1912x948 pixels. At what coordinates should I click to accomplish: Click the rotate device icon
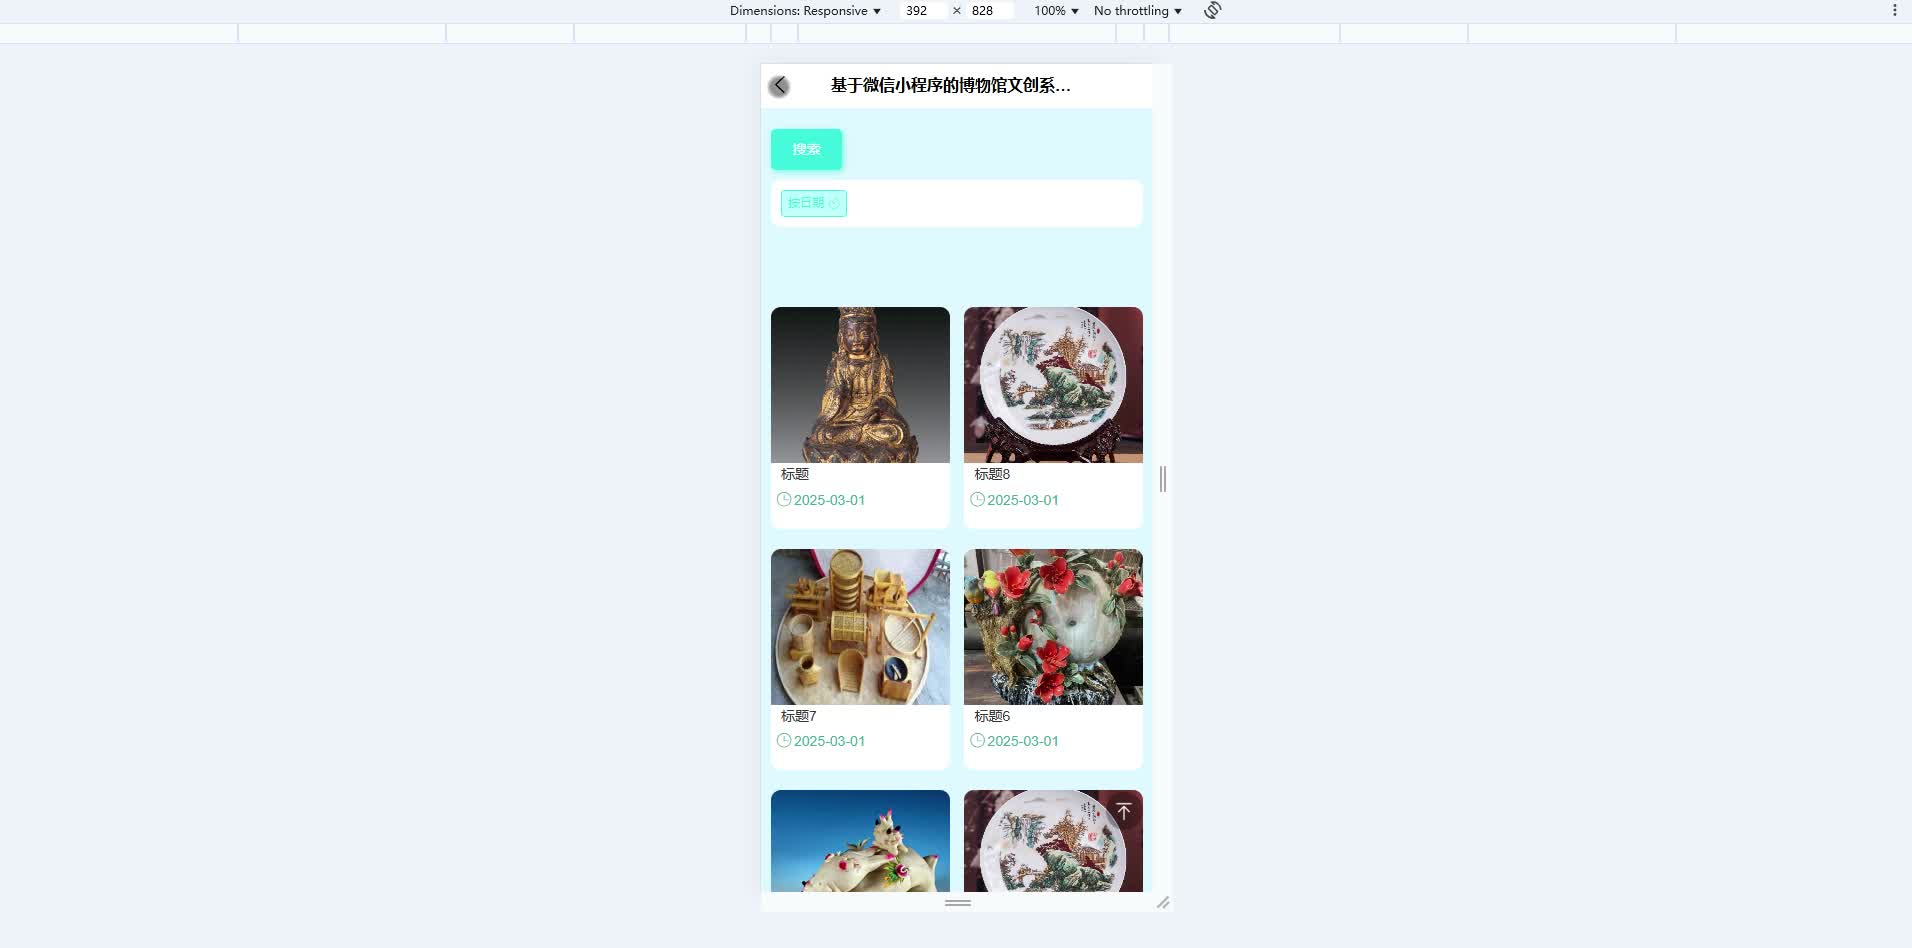[x=1213, y=10]
